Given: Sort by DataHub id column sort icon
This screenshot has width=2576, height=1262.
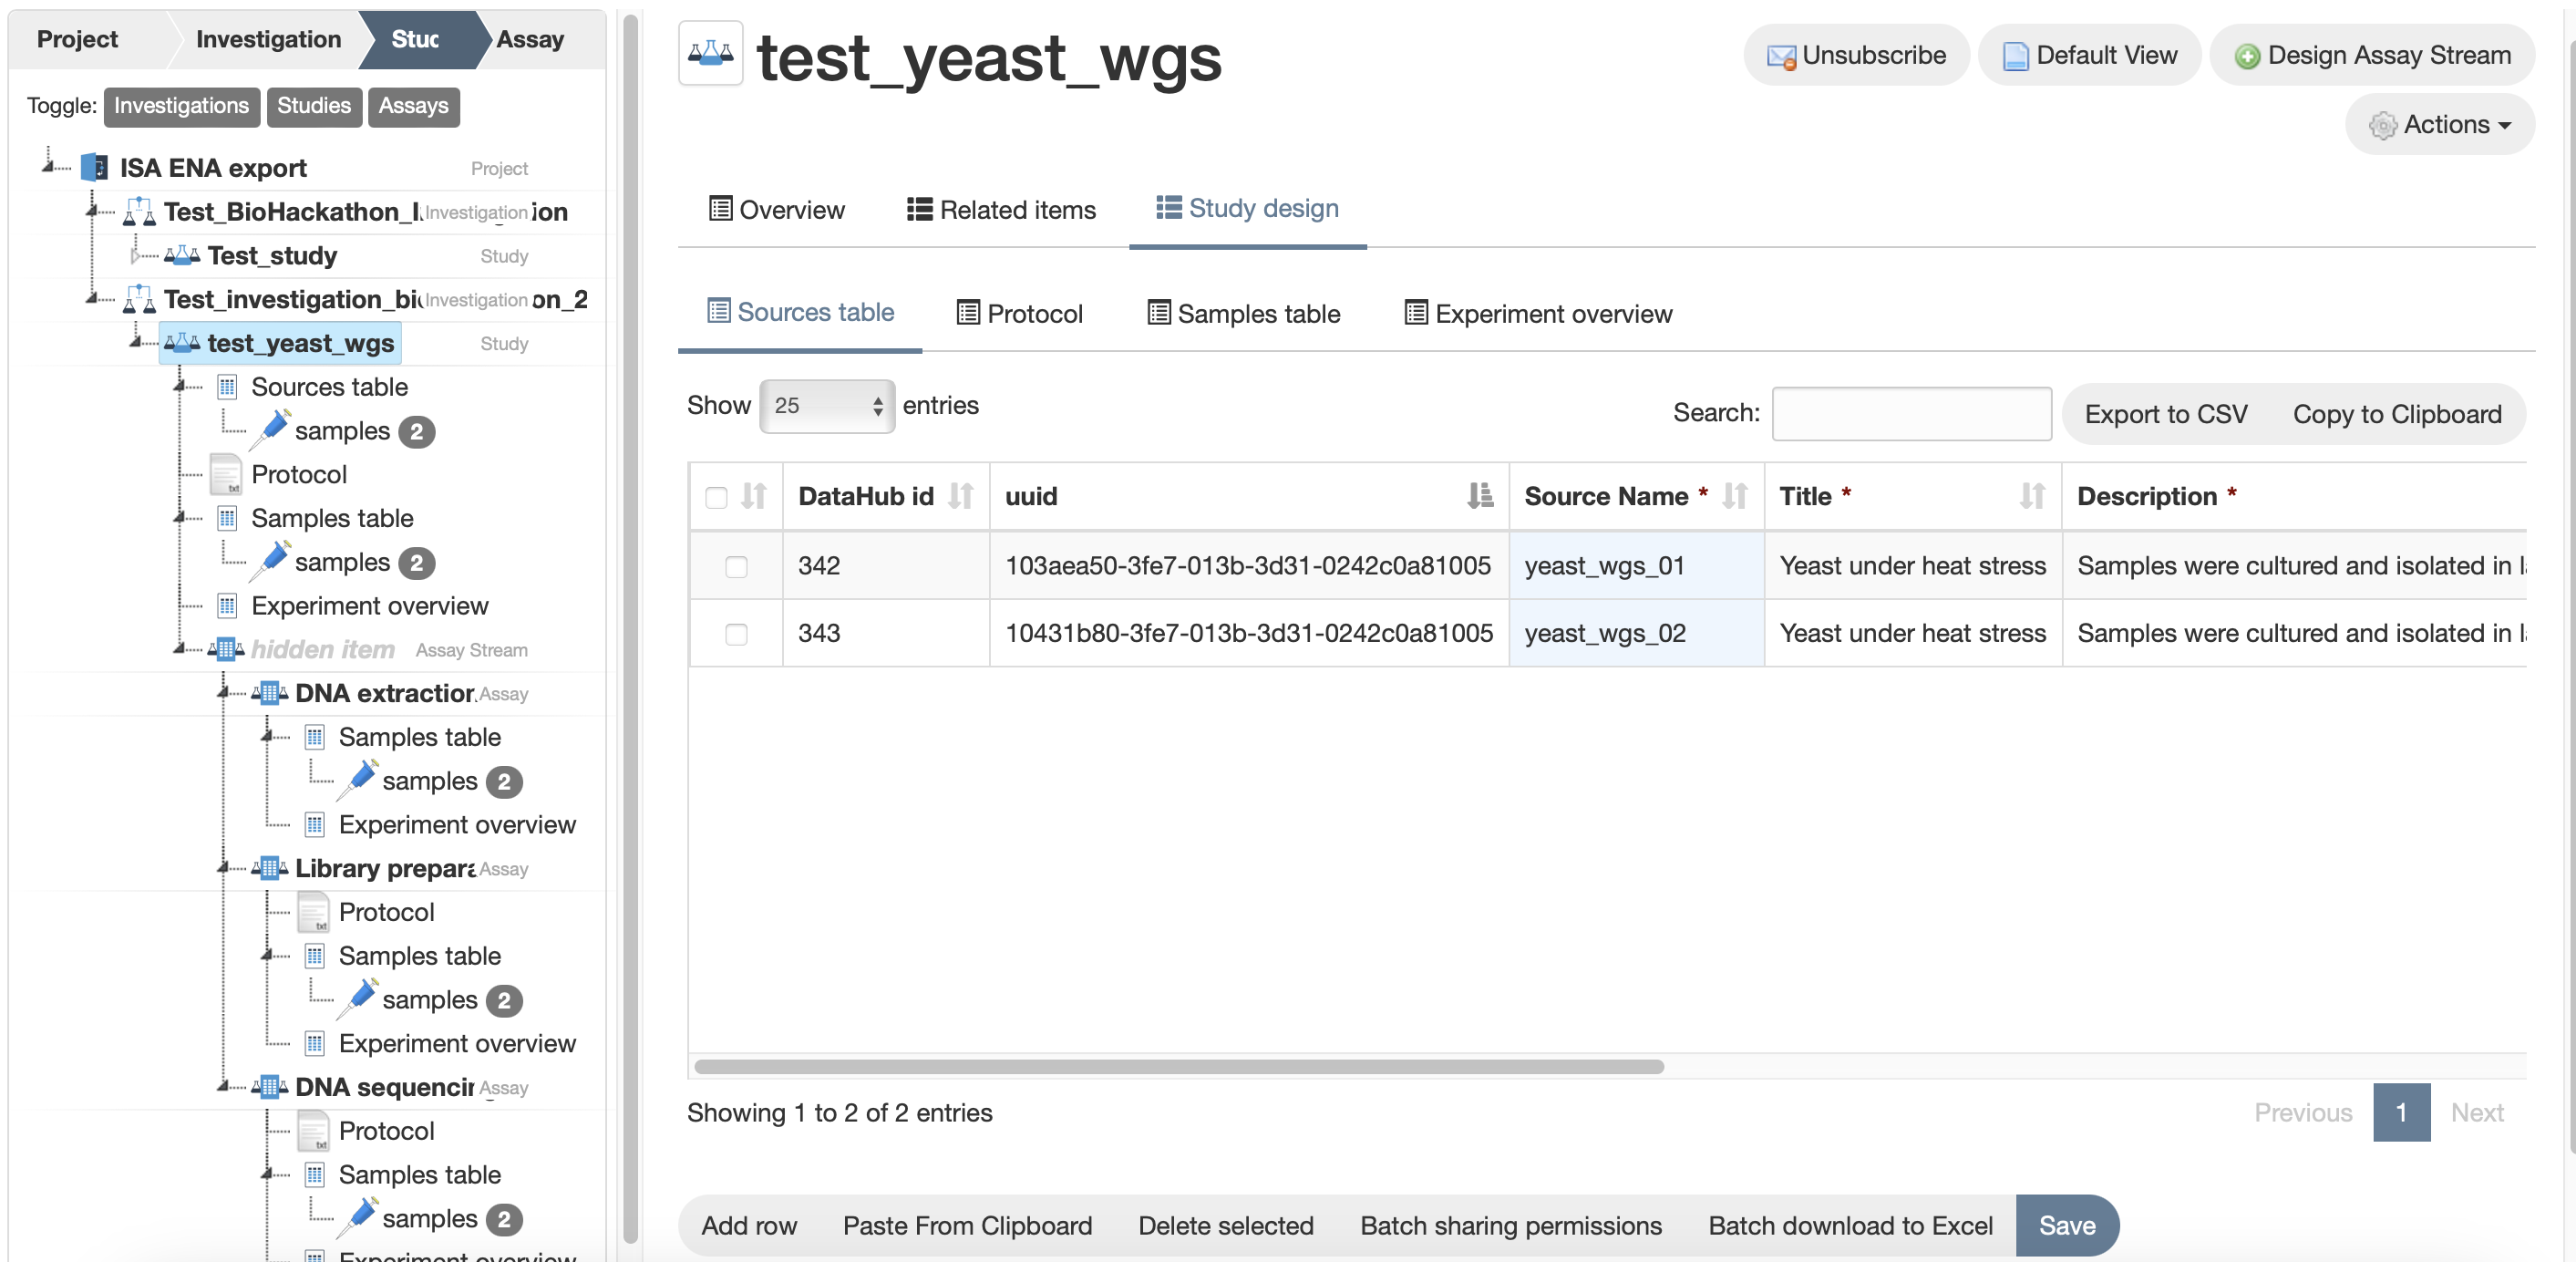Looking at the screenshot, I should (961, 496).
